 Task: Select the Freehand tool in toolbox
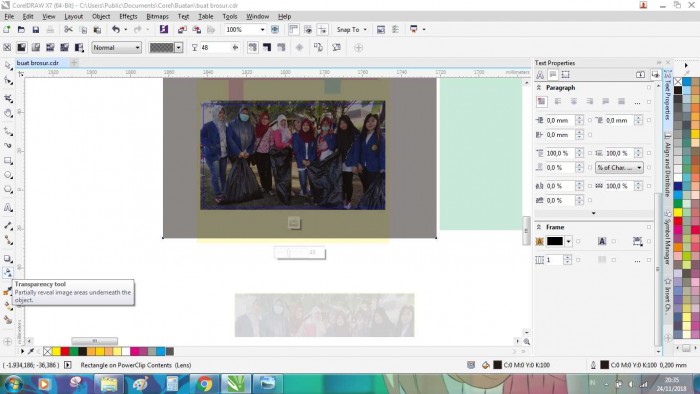8,131
